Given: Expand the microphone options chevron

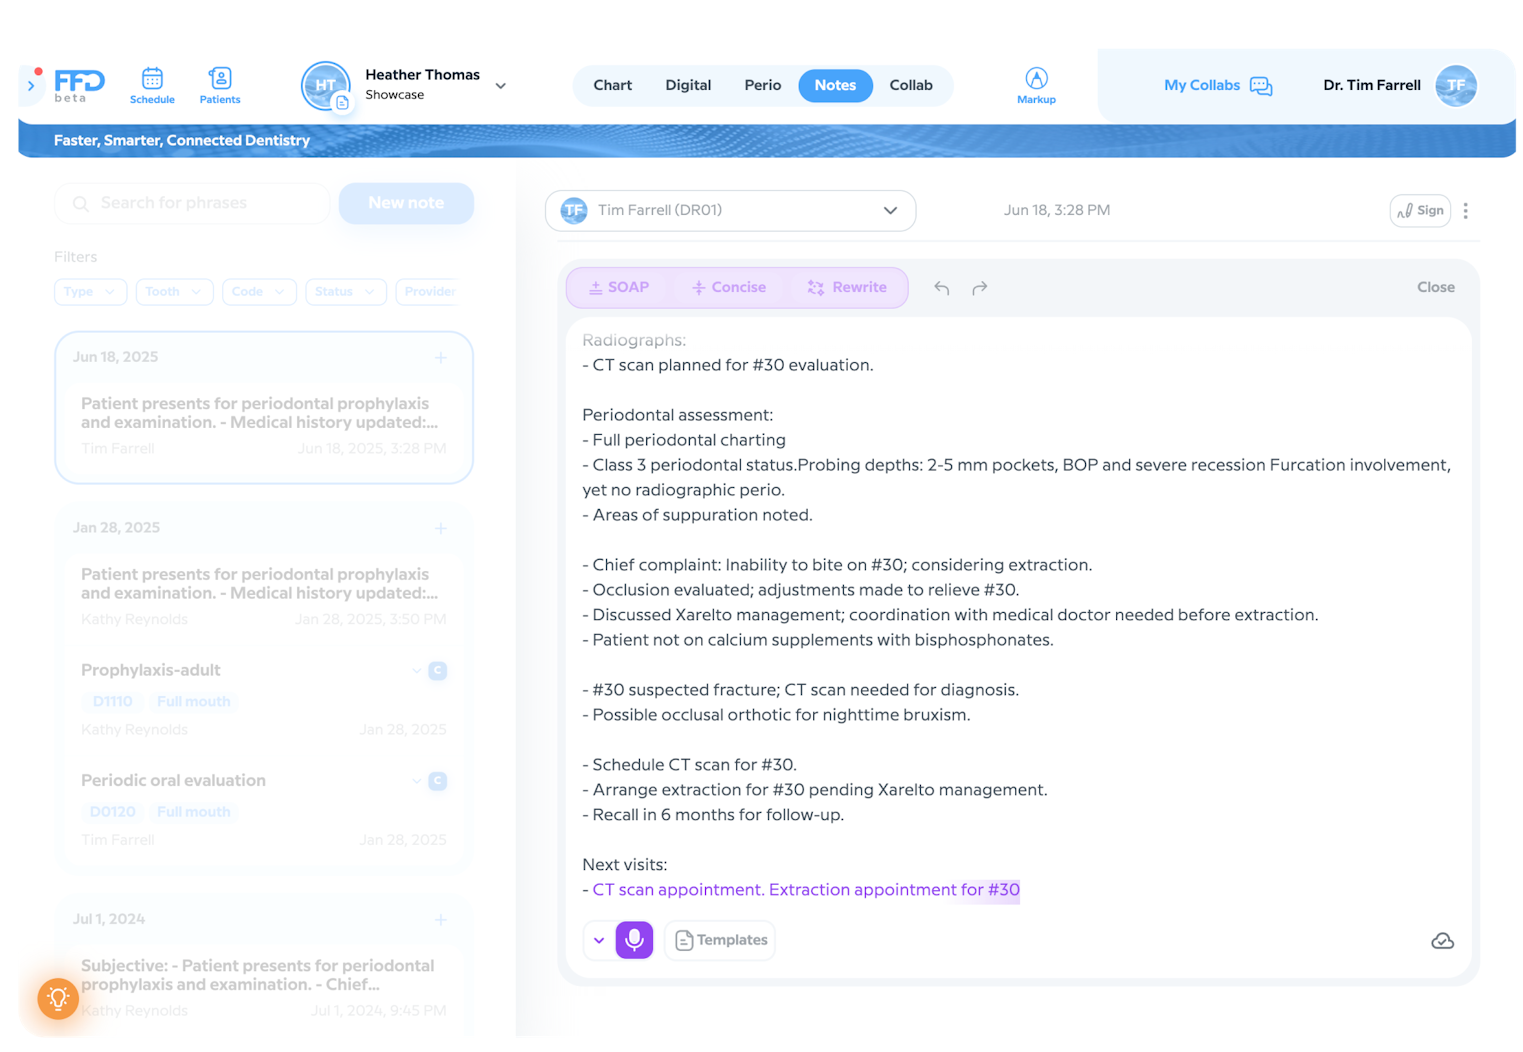Looking at the screenshot, I should (x=598, y=941).
